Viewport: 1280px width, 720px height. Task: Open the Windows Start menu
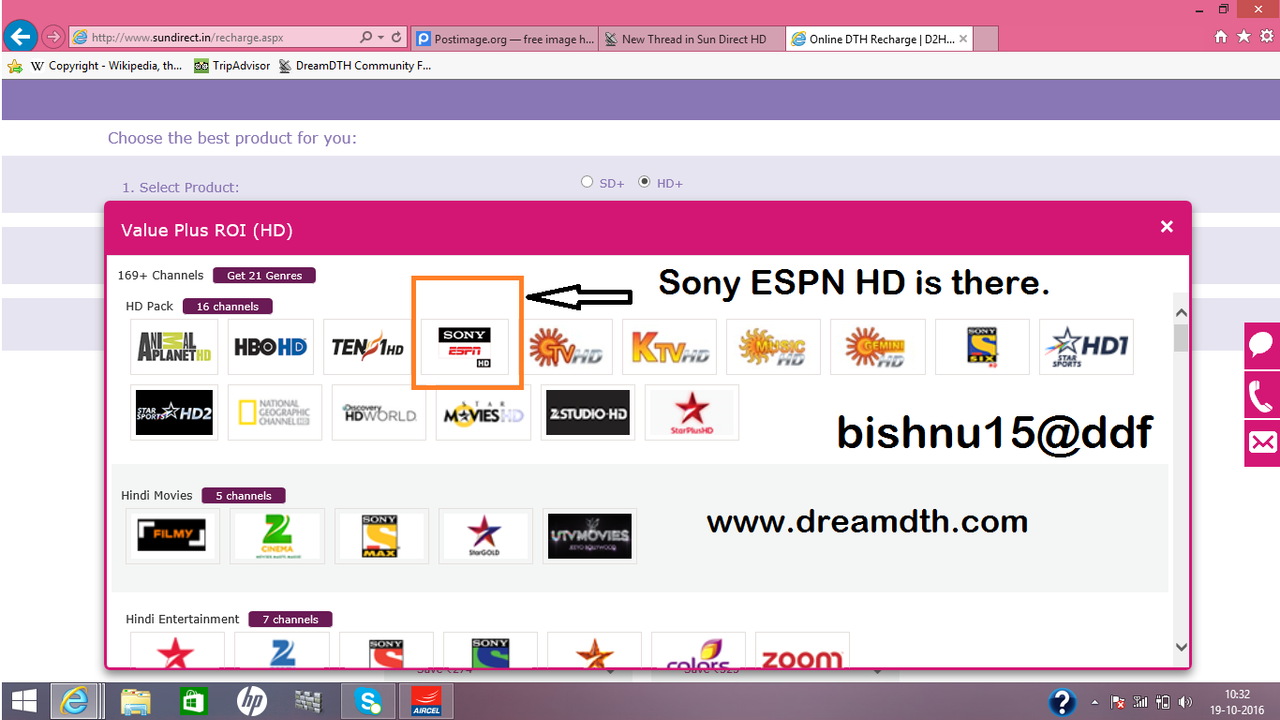pos(23,701)
